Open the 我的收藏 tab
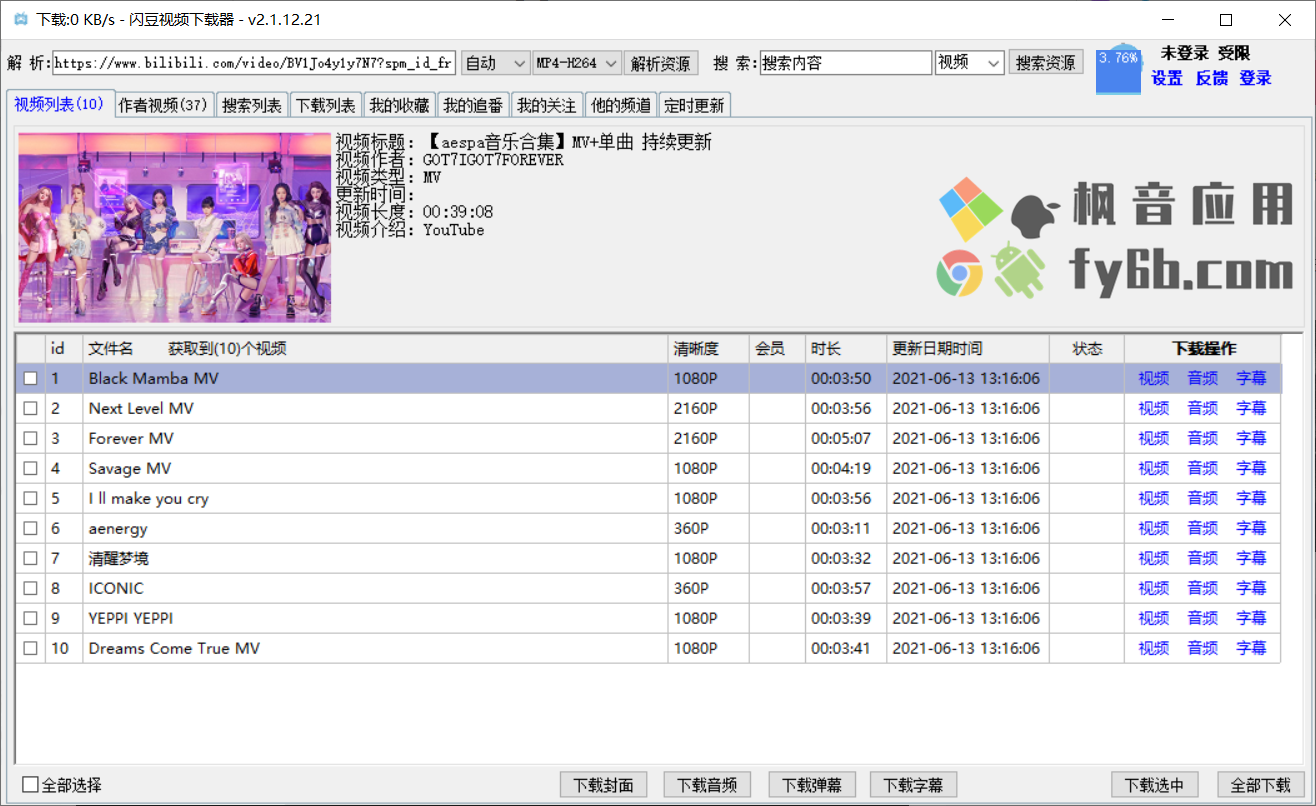This screenshot has height=806, width=1316. [399, 105]
